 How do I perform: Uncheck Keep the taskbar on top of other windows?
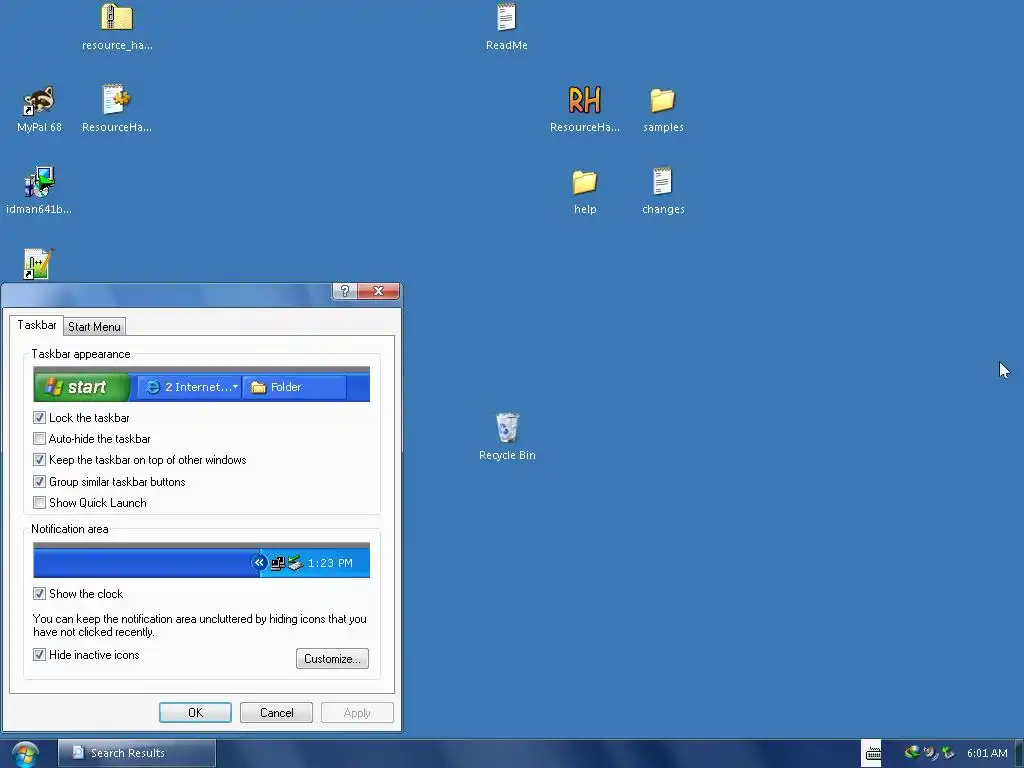tap(39, 460)
